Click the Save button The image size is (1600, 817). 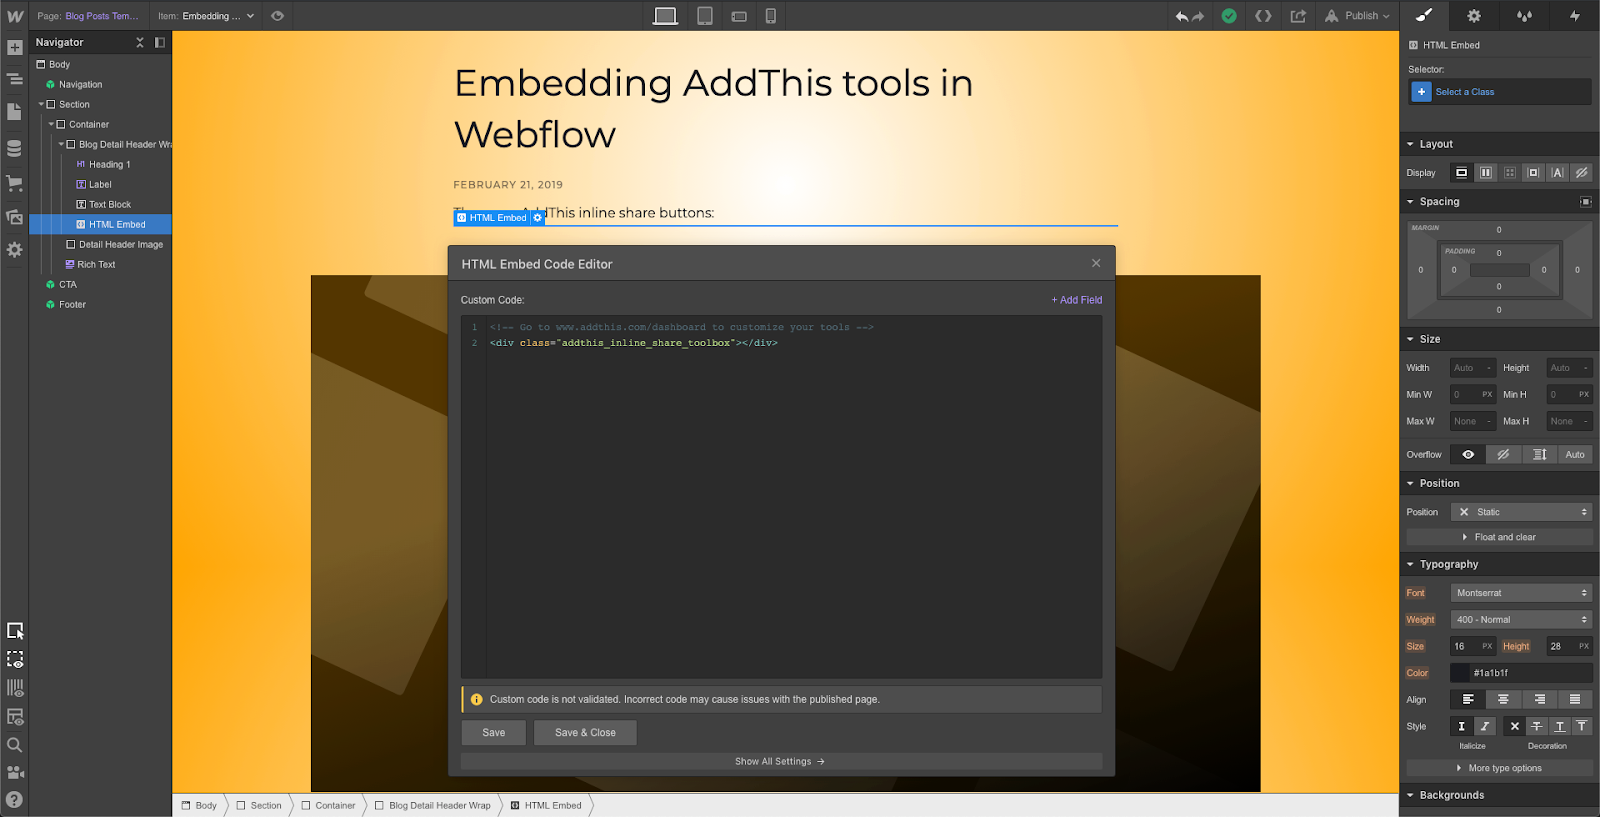click(494, 733)
